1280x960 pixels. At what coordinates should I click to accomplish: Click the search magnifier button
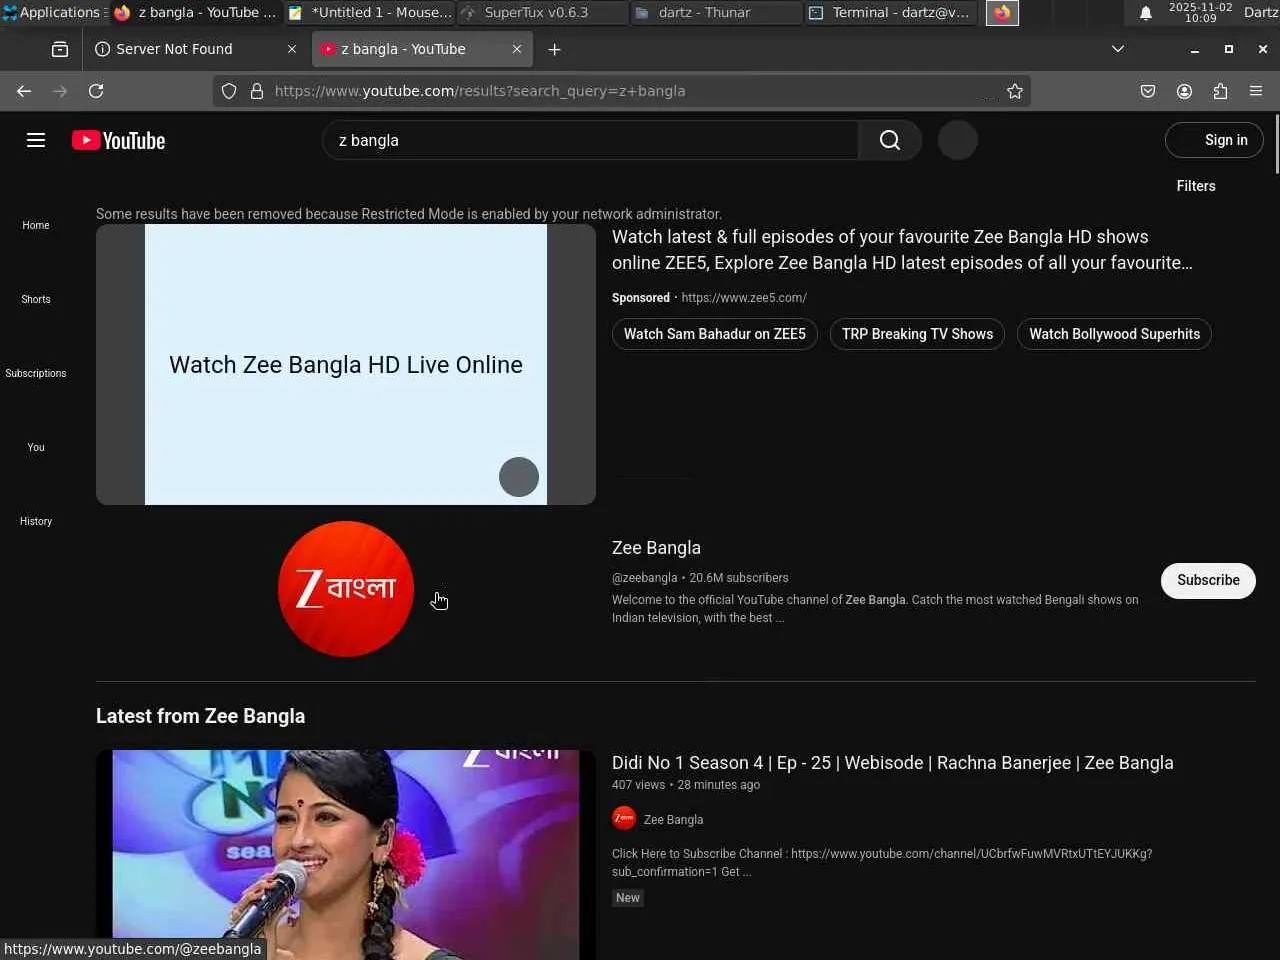pos(890,140)
